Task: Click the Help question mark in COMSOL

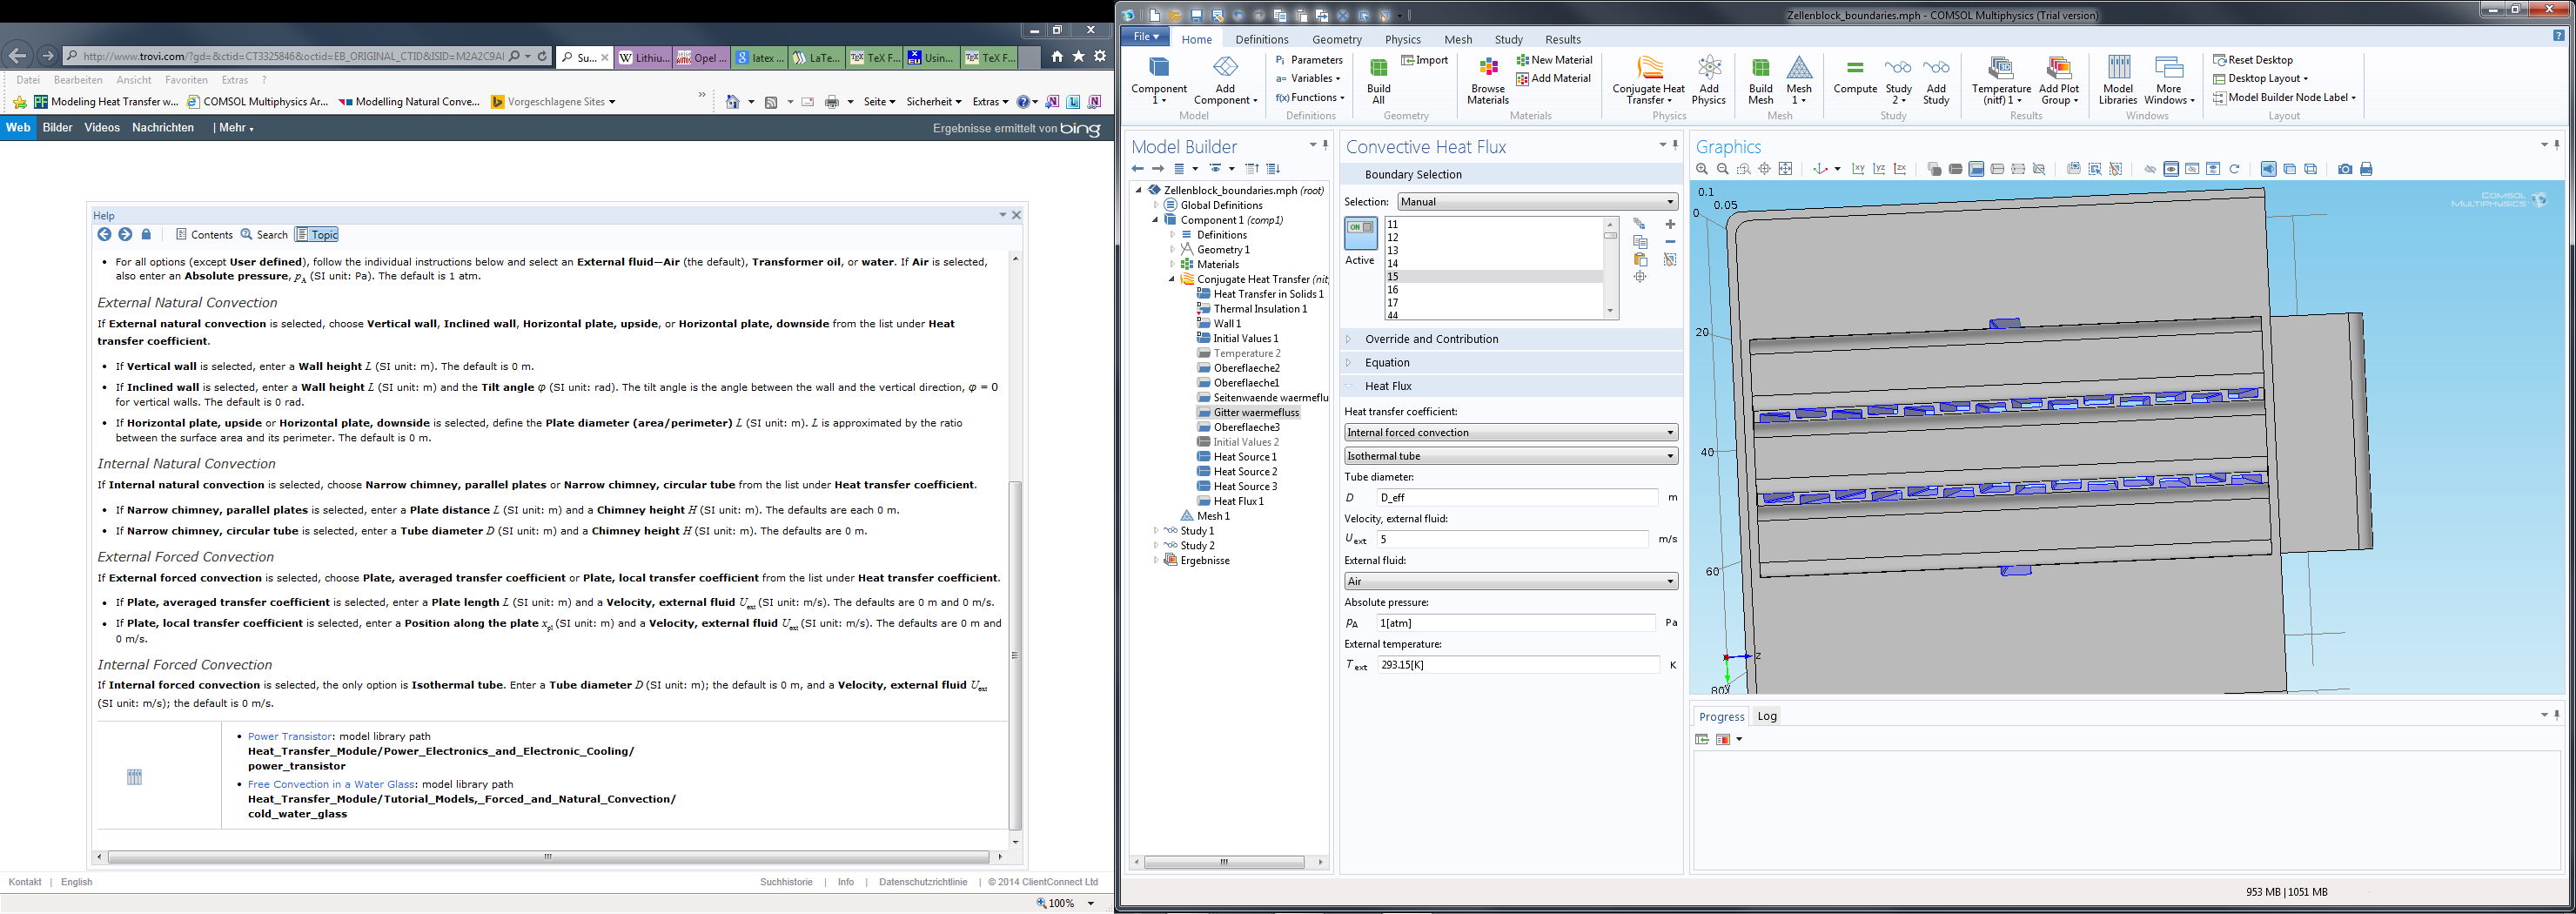Action: click(2559, 36)
